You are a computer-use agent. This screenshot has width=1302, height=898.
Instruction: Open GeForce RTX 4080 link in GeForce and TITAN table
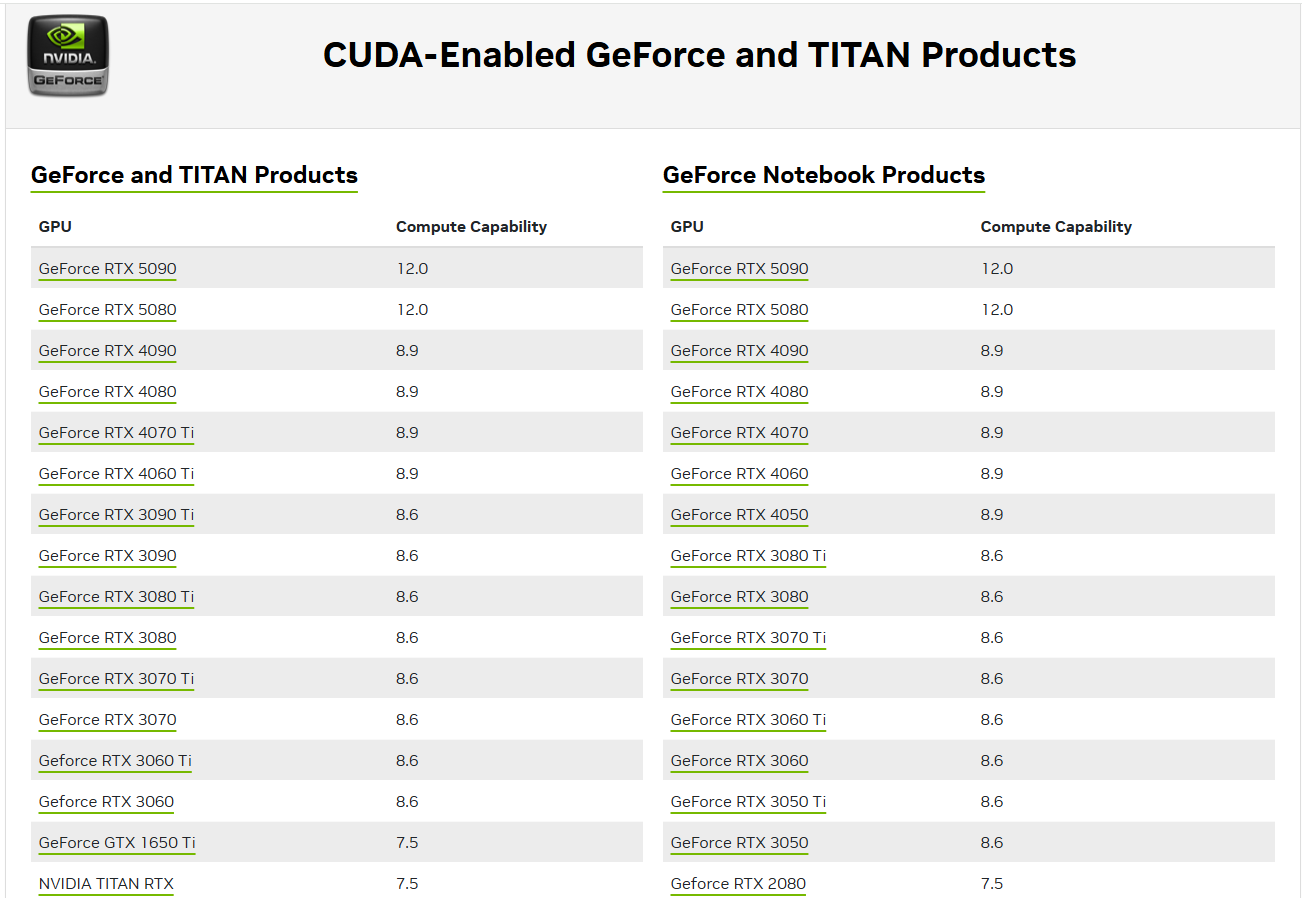click(x=107, y=391)
